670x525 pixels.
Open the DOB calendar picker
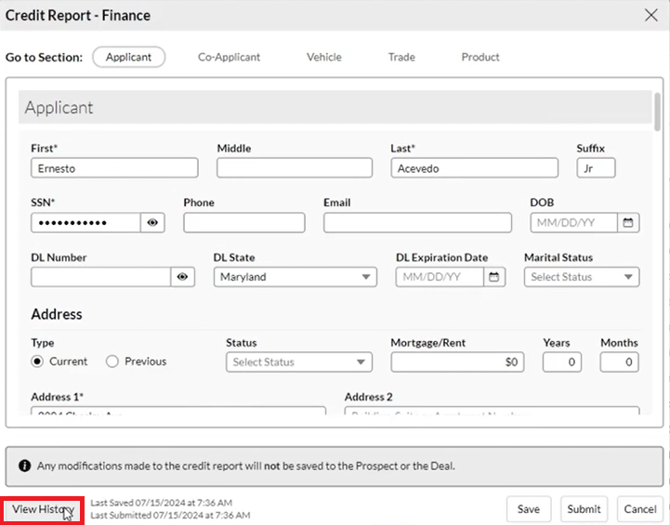(628, 223)
